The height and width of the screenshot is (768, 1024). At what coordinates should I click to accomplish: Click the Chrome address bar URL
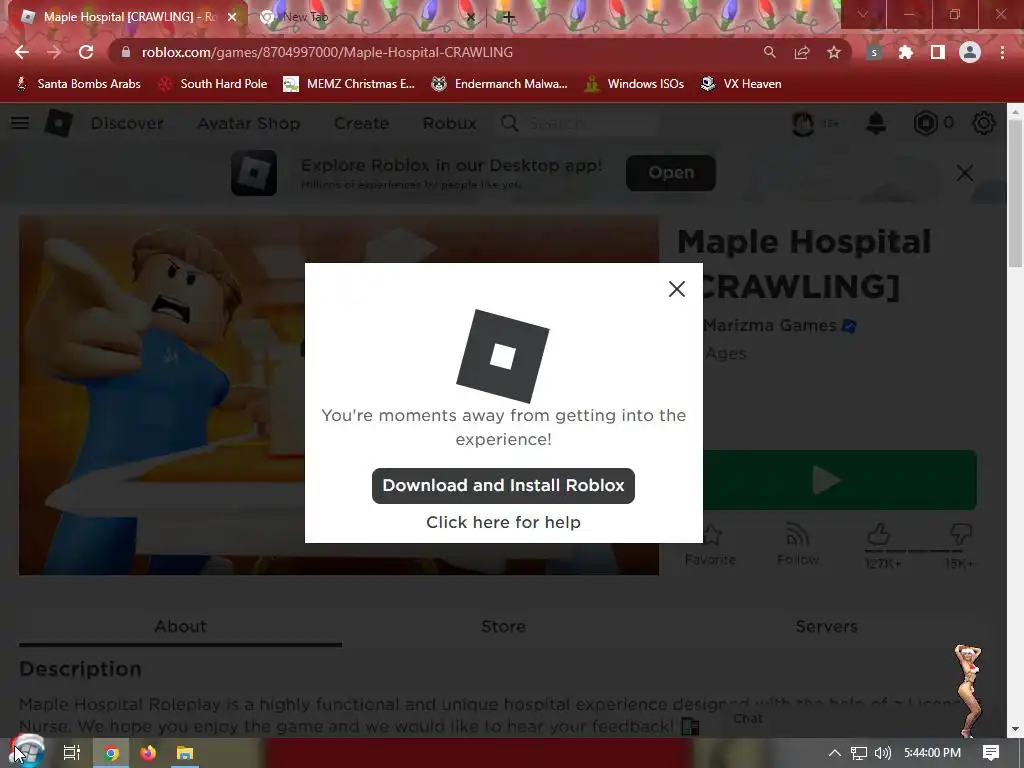327,52
